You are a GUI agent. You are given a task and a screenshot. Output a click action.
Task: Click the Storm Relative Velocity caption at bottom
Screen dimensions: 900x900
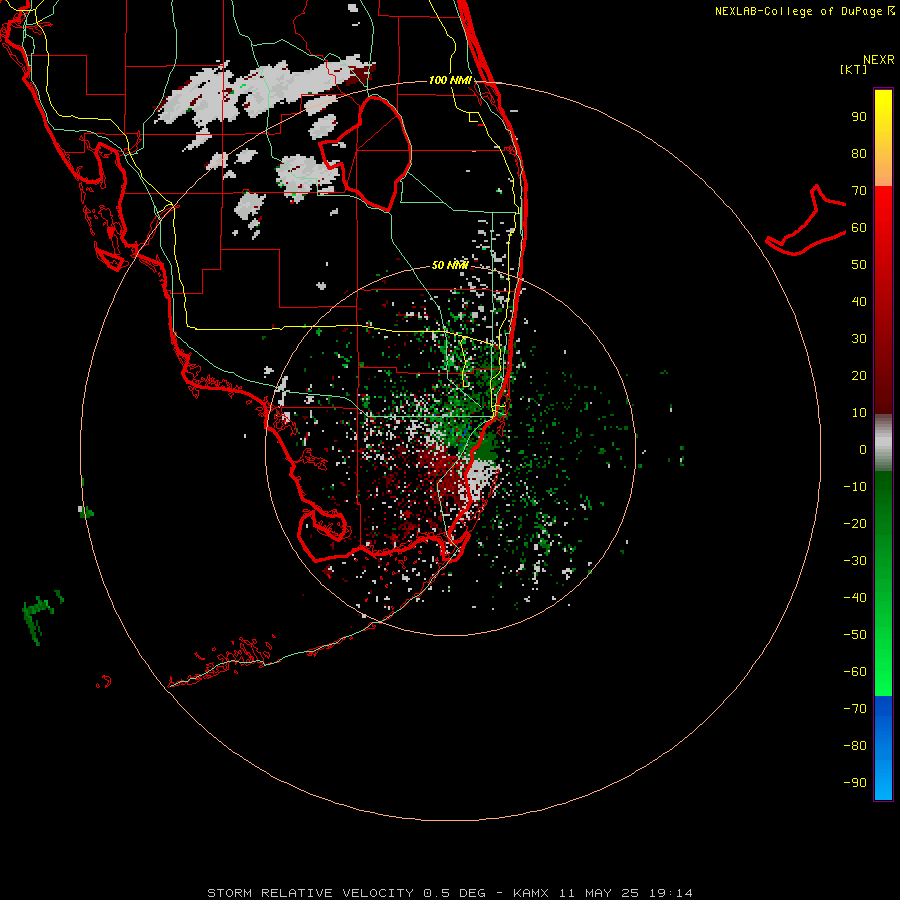(450, 893)
